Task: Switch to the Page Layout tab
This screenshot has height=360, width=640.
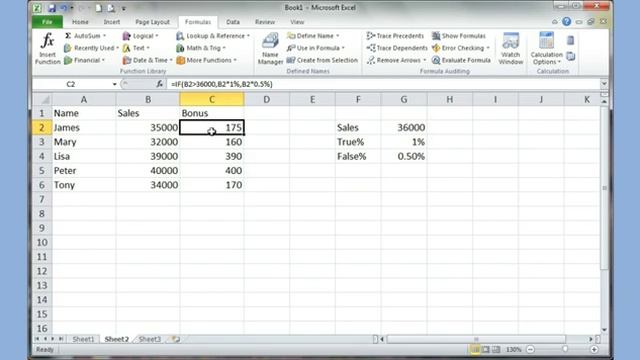Action: (152, 22)
